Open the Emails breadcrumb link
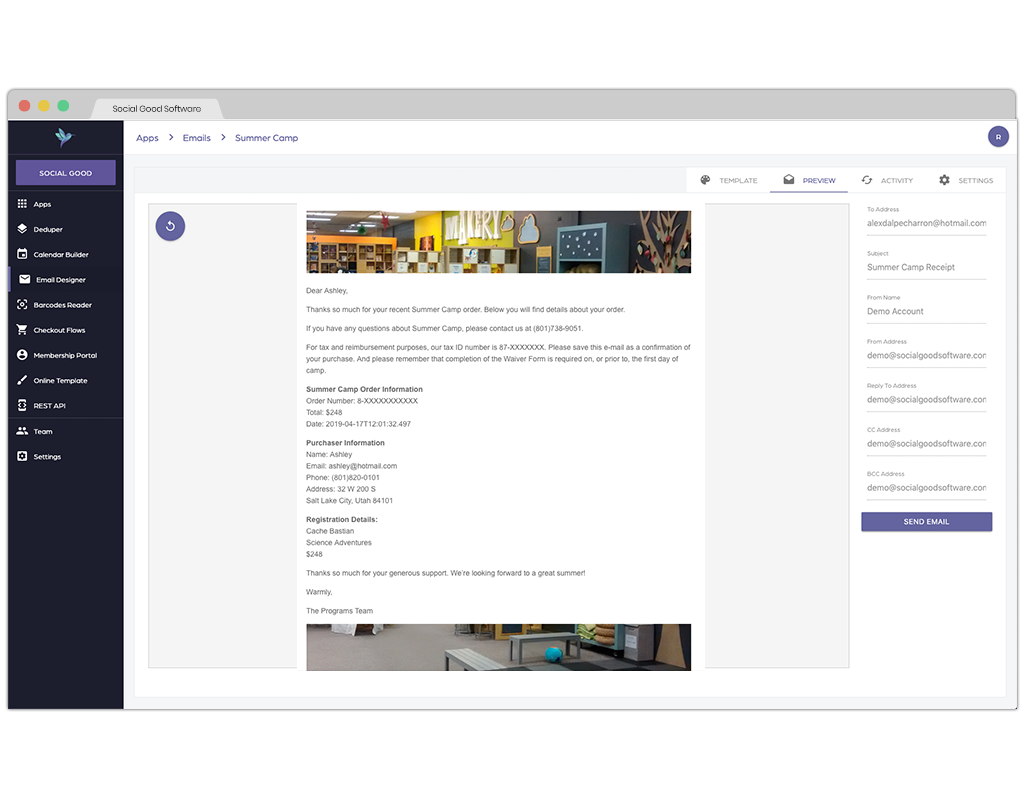Viewport: 1024px width, 788px height. click(x=196, y=138)
